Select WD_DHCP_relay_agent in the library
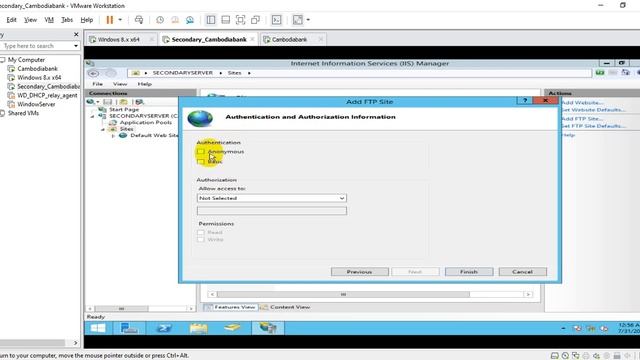This screenshot has height=360, width=640. point(47,95)
